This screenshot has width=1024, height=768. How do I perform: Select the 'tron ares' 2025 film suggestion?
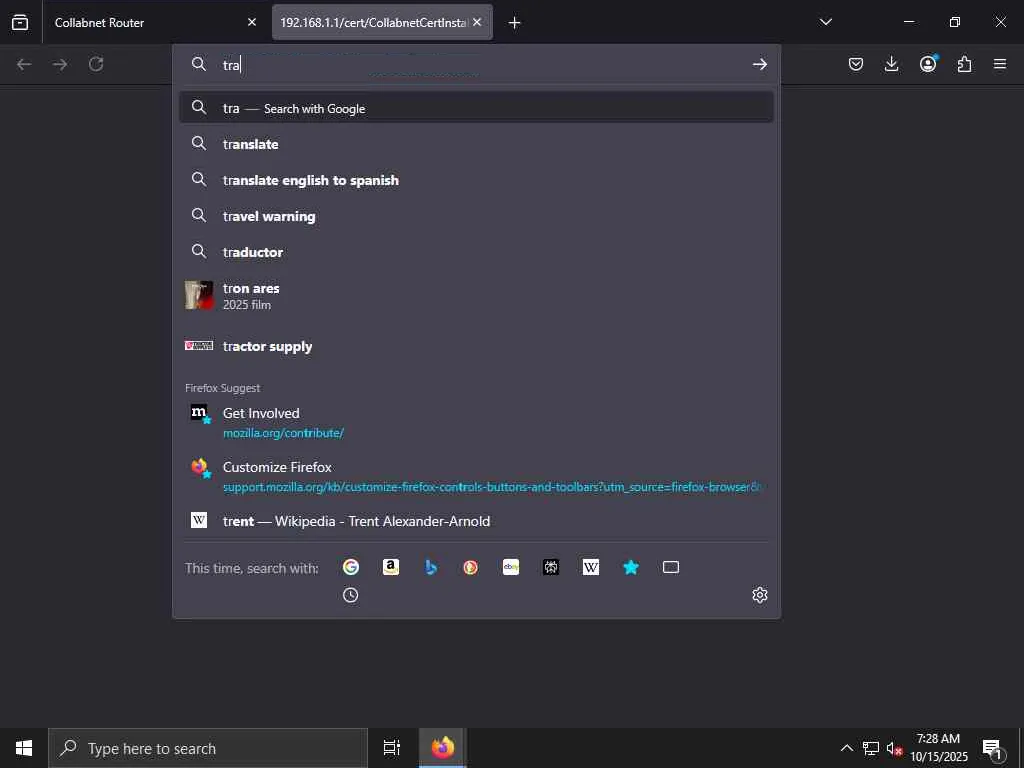click(x=476, y=295)
